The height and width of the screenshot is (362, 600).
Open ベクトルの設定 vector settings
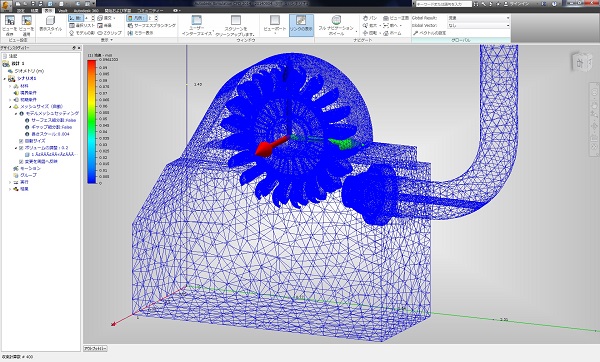[x=429, y=33]
